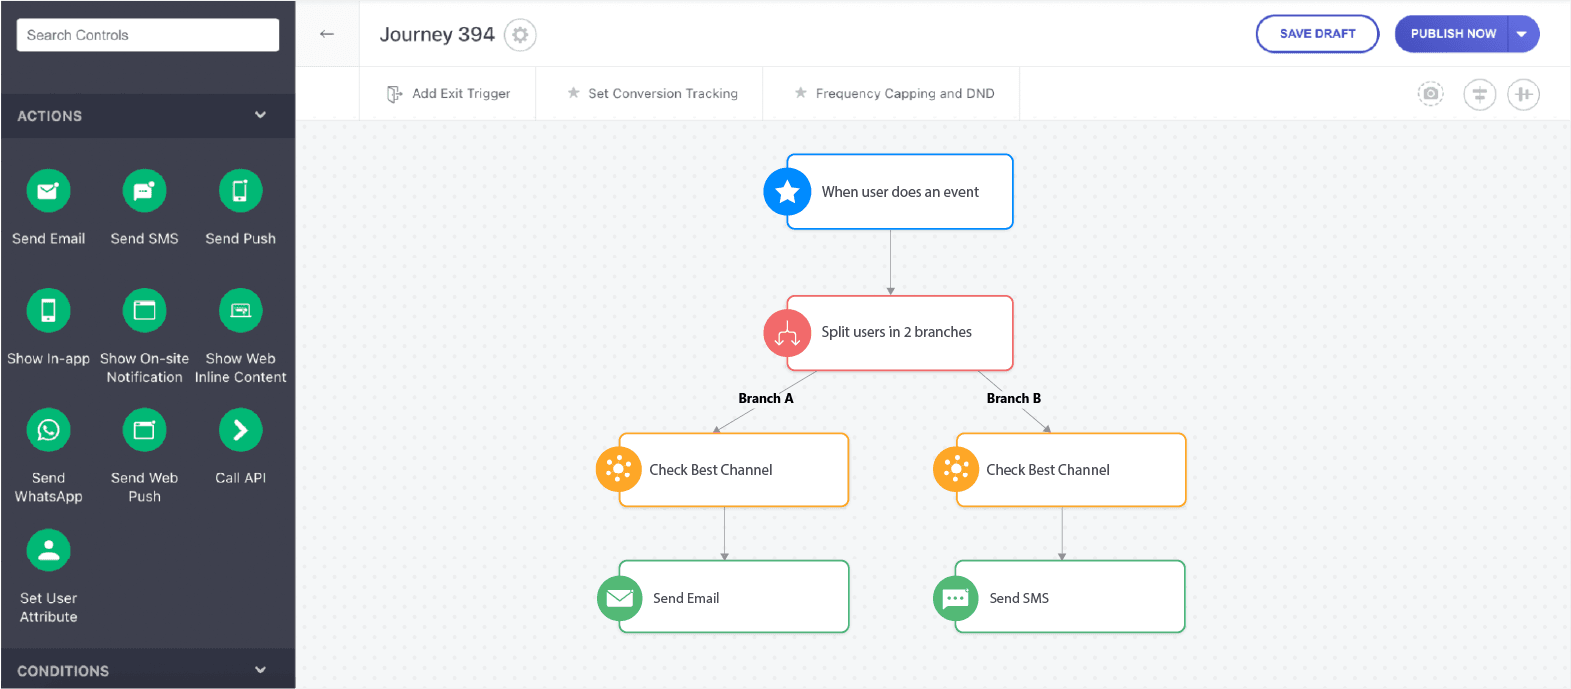The image size is (1571, 689).
Task: Select the Split users in 2 branches node
Action: 898,333
